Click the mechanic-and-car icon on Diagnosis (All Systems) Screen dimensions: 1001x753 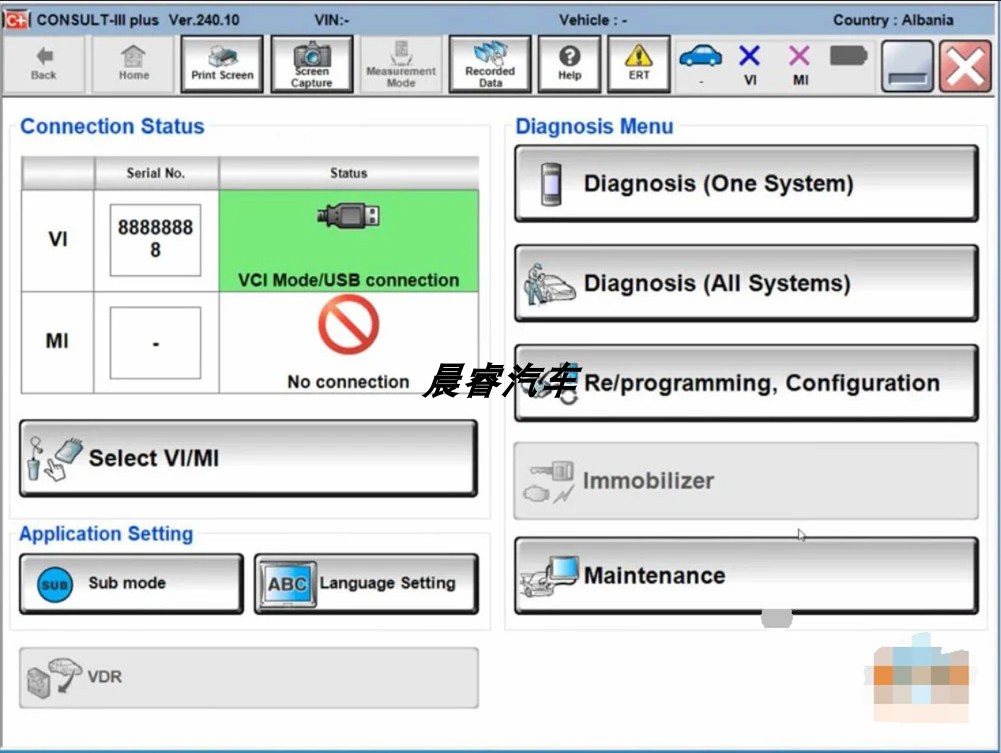click(548, 285)
